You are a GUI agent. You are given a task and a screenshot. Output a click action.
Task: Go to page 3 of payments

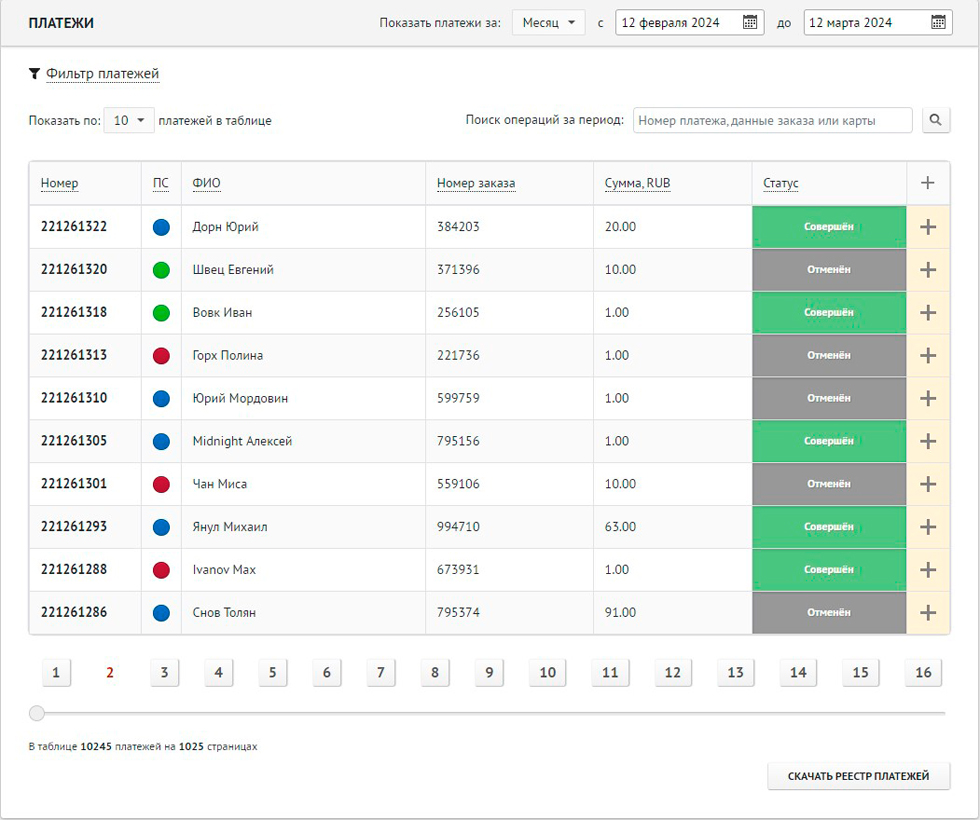tap(164, 673)
